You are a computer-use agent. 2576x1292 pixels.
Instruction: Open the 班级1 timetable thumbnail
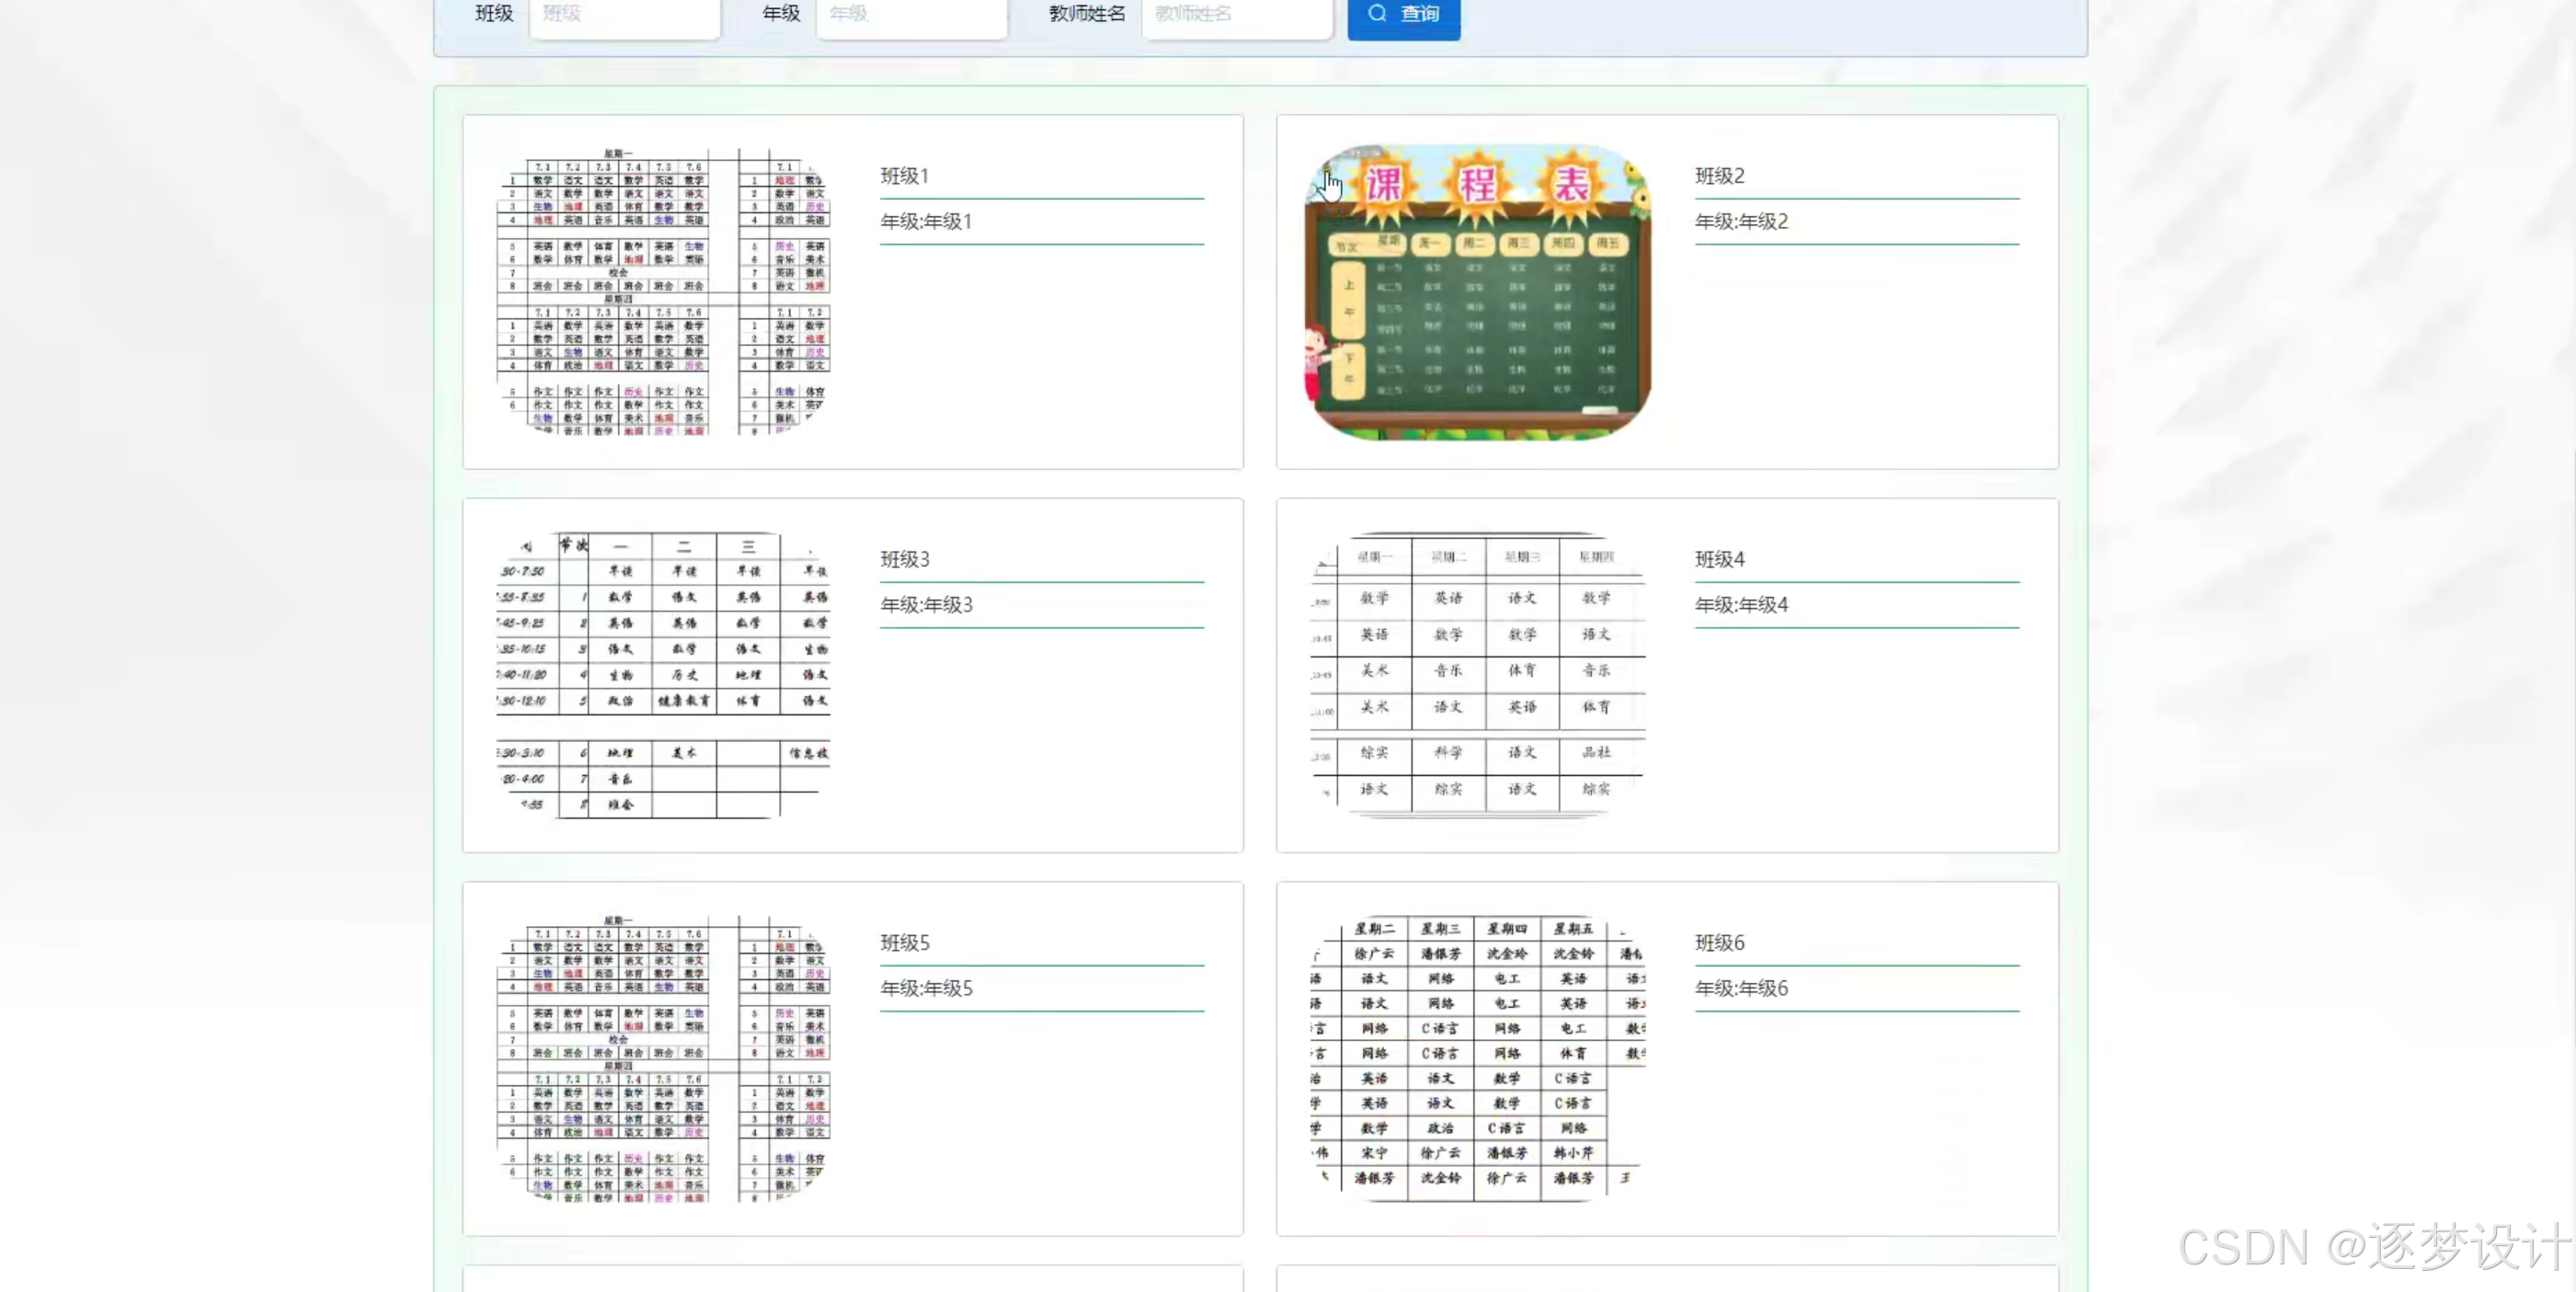tap(663, 291)
